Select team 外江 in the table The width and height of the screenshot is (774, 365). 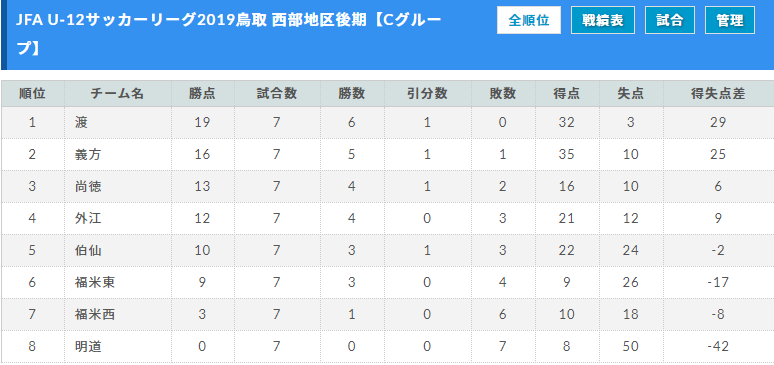pos(88,218)
